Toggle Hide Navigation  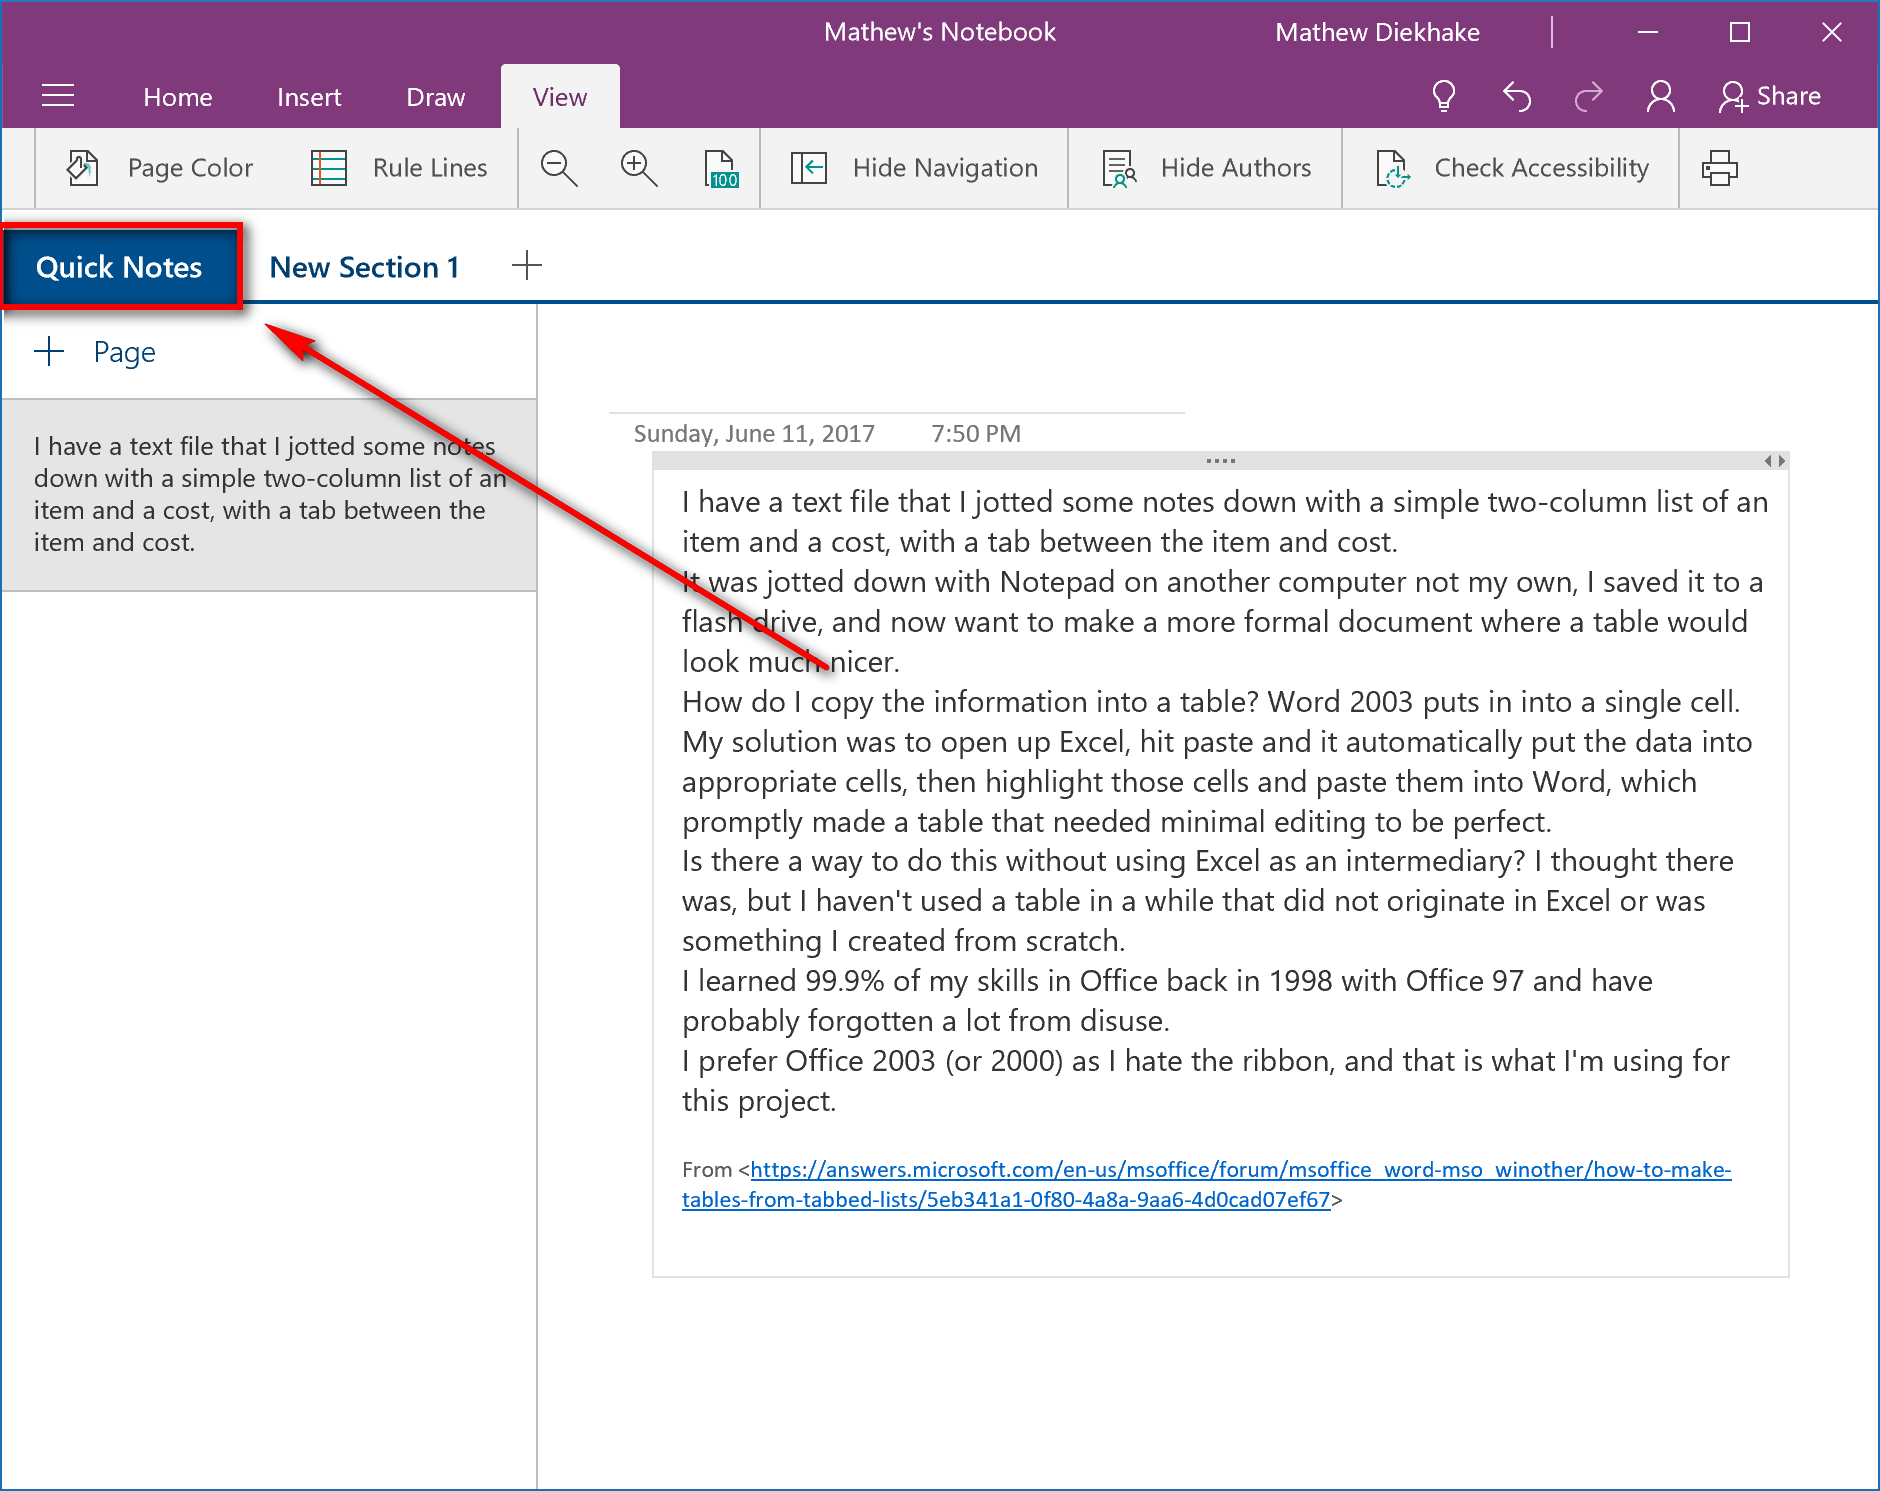tap(912, 167)
